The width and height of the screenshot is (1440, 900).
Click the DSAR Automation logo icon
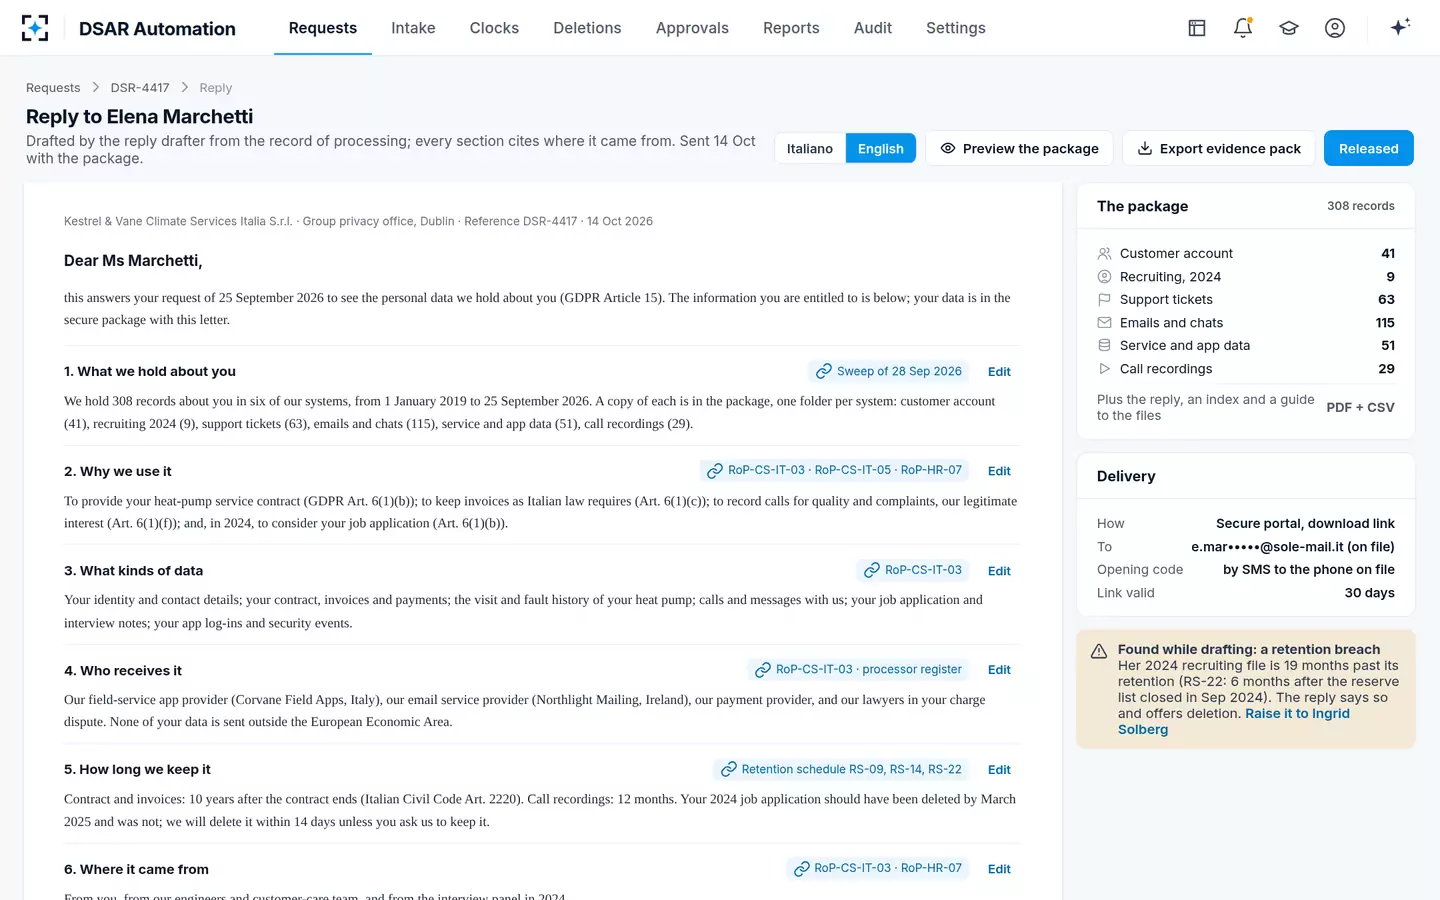click(35, 28)
